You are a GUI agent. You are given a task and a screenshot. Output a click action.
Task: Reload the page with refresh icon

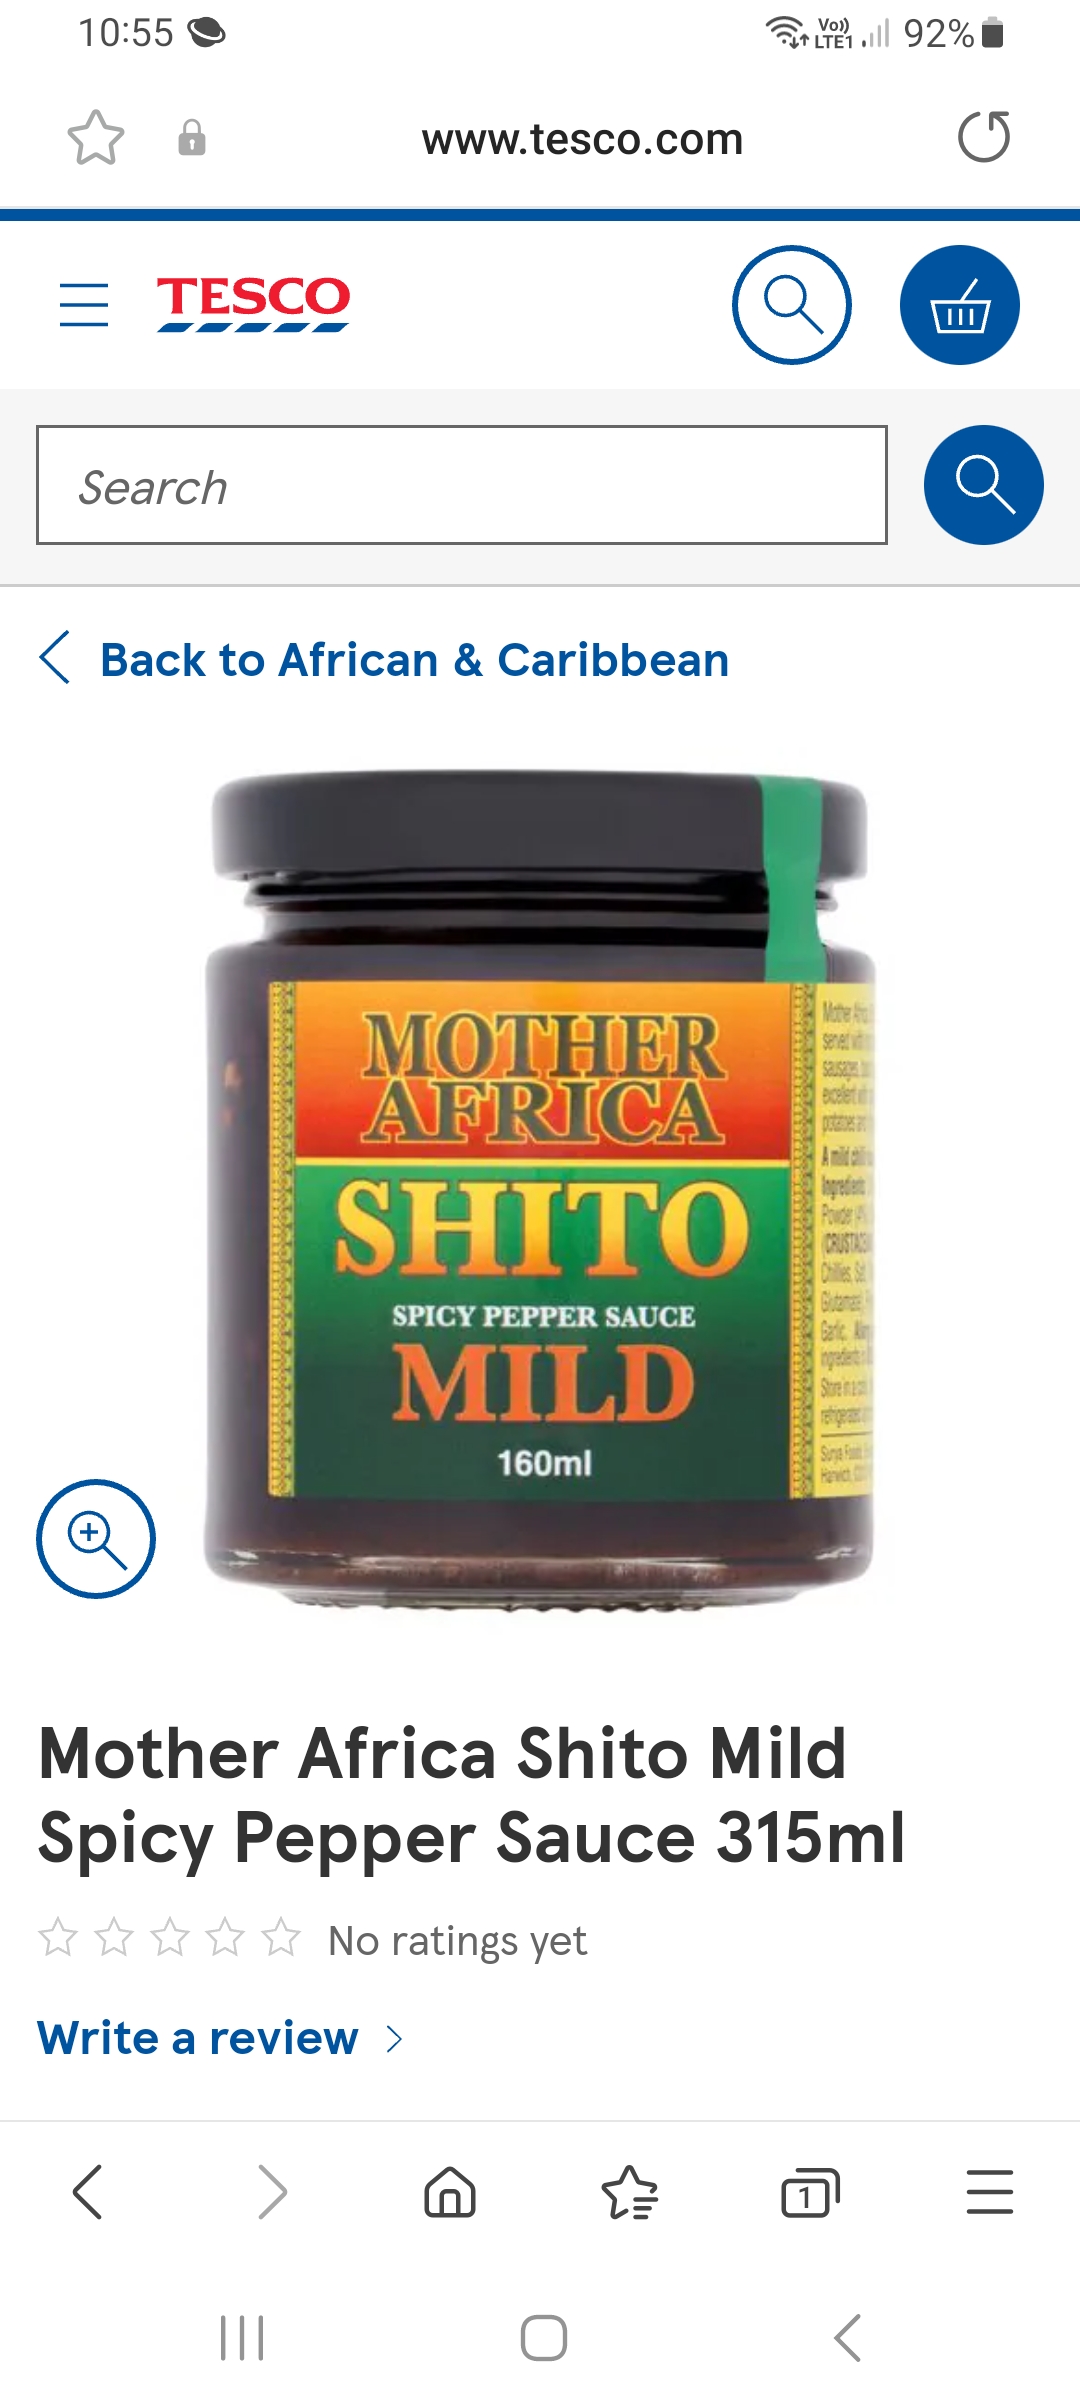984,137
